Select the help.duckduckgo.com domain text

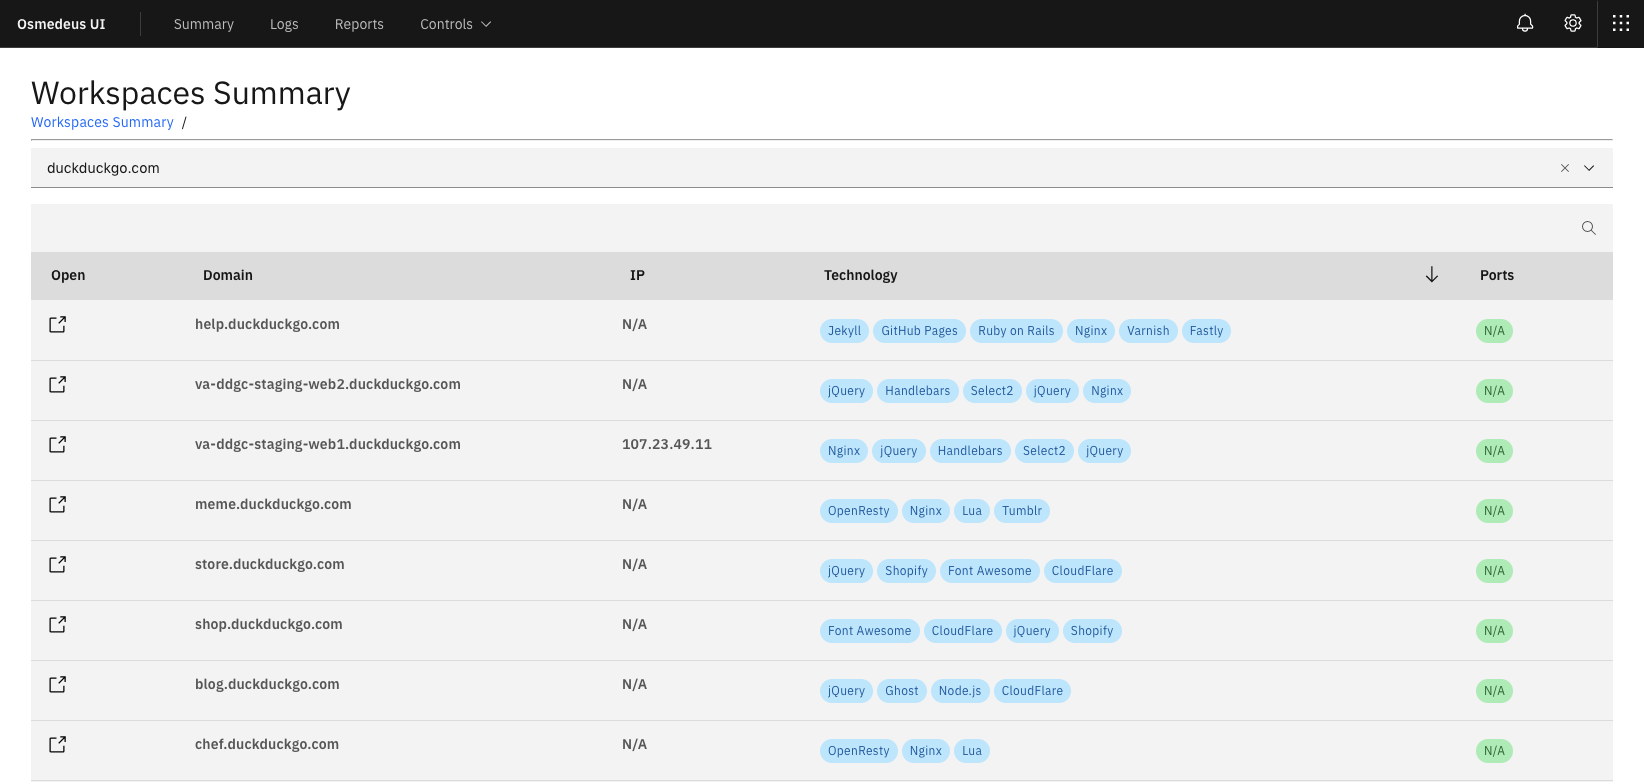267,324
